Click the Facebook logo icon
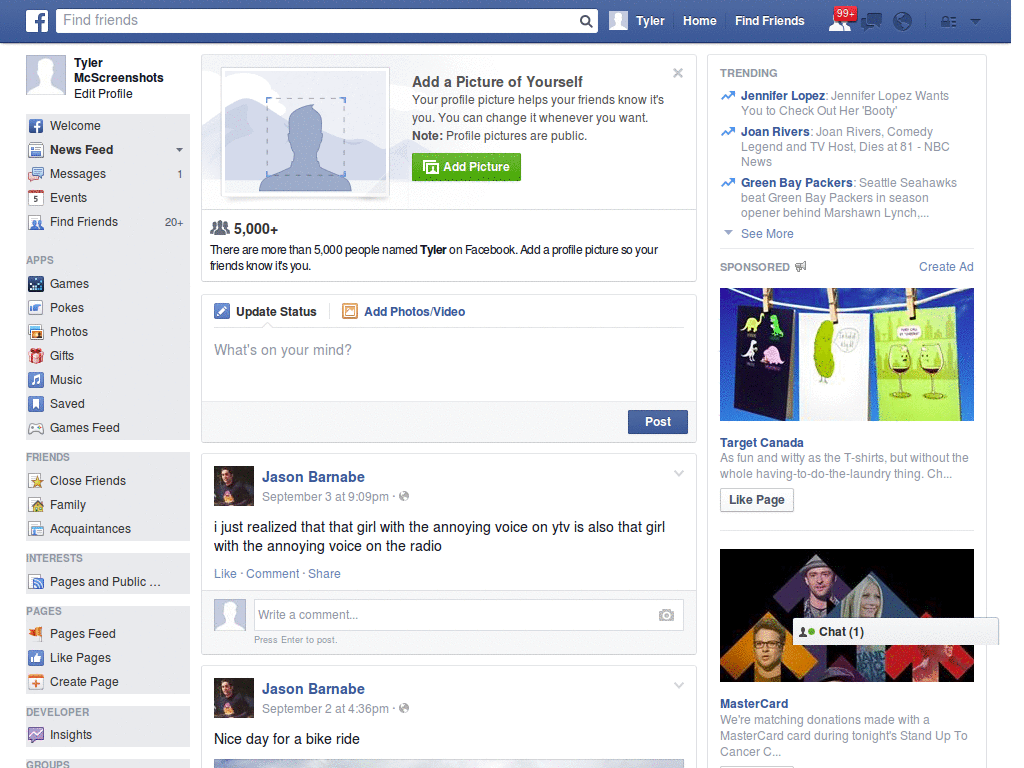 coord(37,21)
